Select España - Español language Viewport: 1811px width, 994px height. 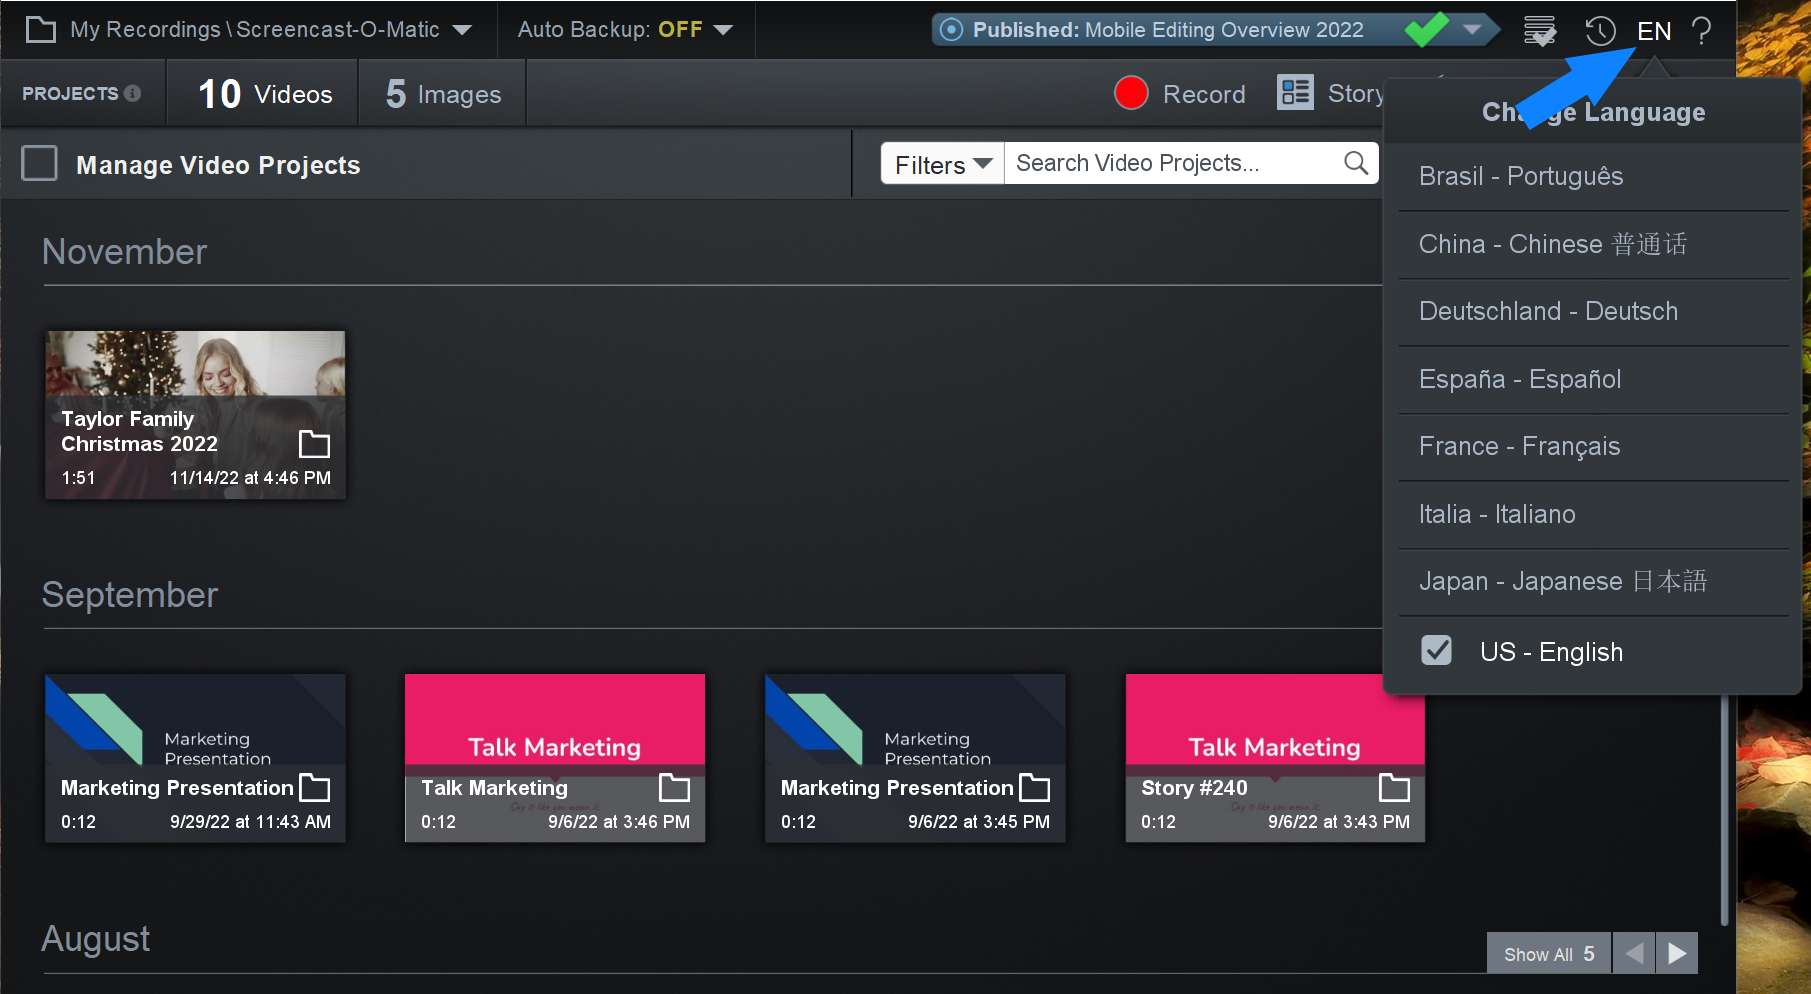1593,379
